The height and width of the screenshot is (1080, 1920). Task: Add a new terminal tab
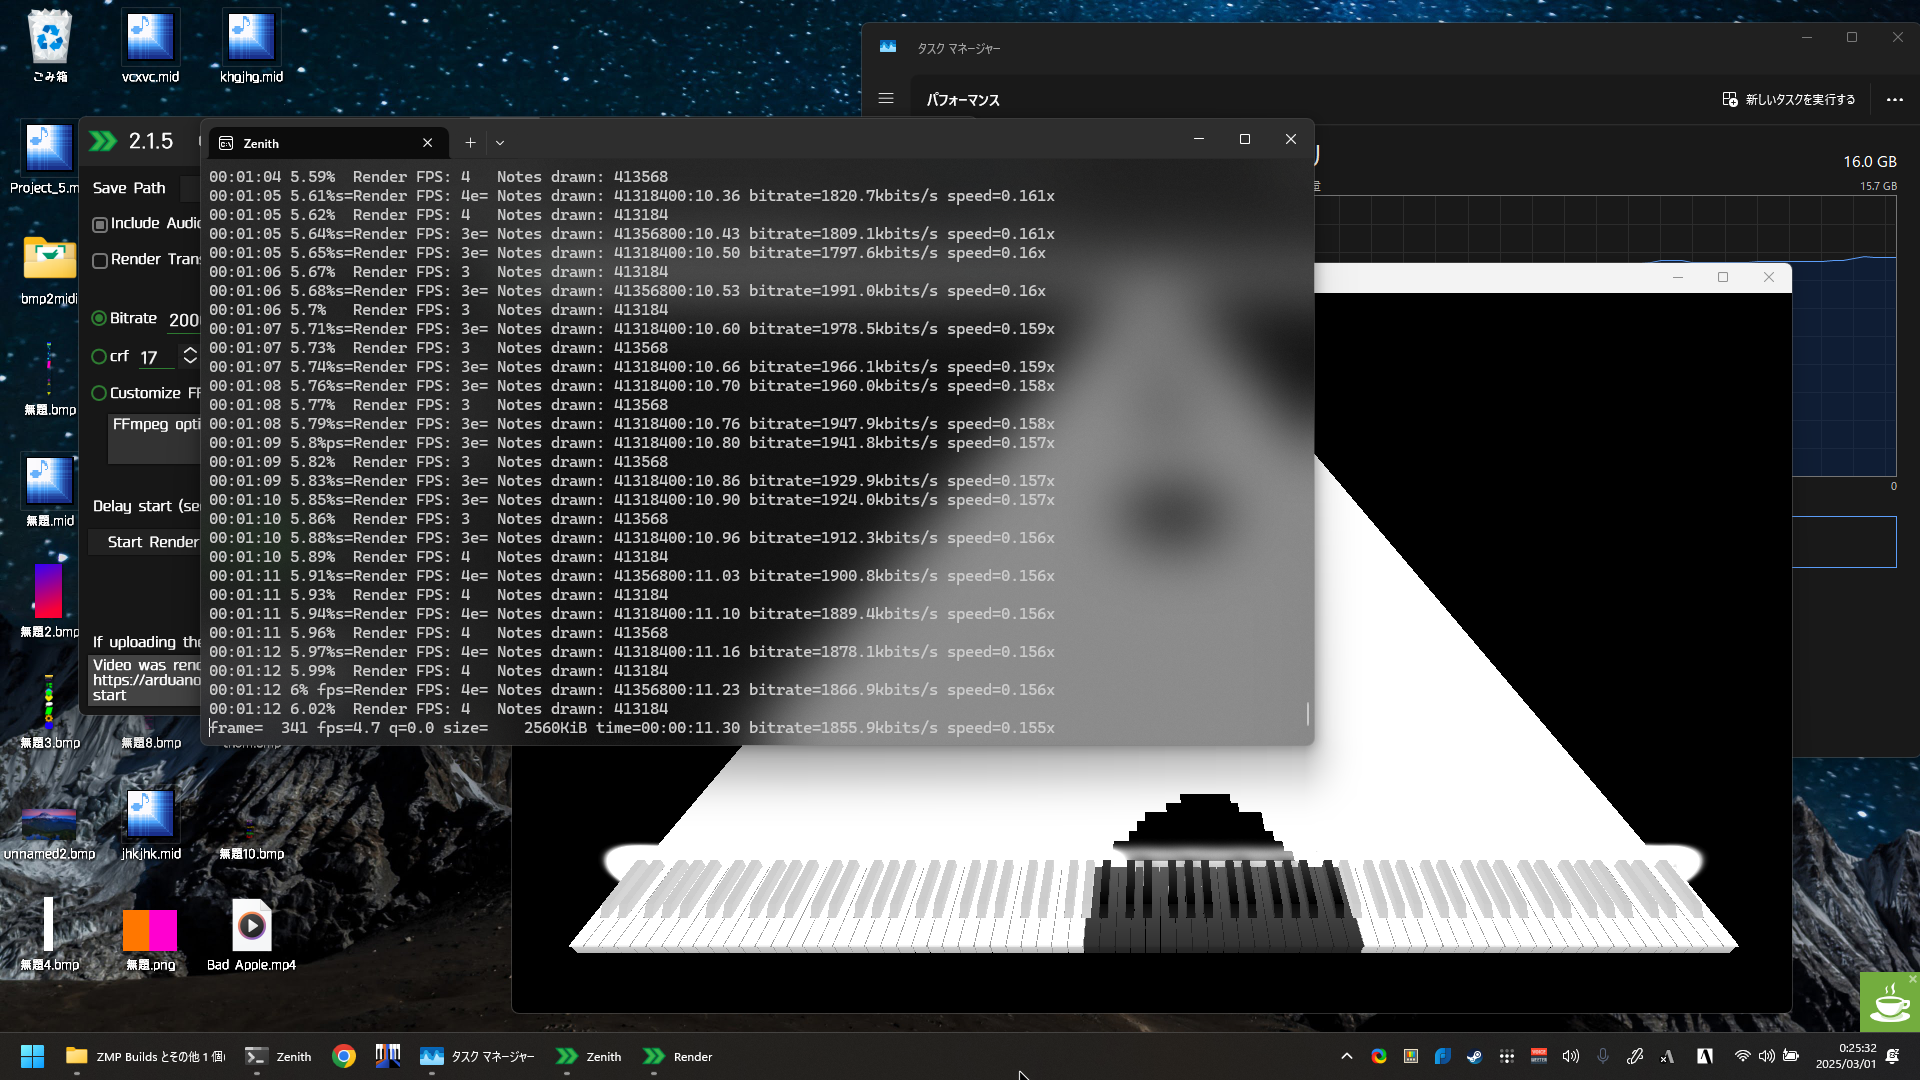point(470,143)
